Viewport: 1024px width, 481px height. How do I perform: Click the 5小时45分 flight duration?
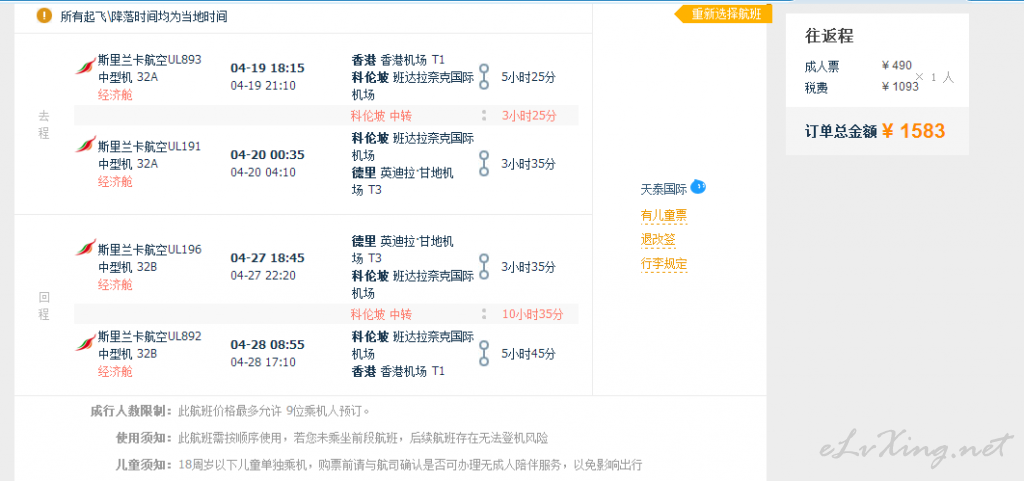(528, 354)
